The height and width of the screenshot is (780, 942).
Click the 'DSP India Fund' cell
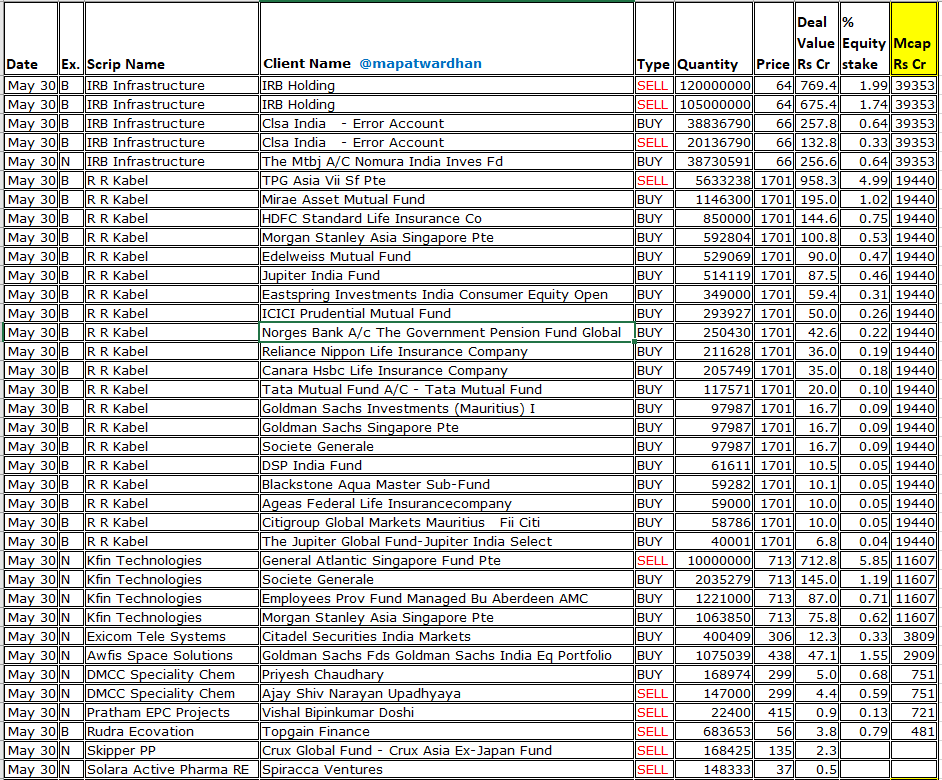coord(447,466)
